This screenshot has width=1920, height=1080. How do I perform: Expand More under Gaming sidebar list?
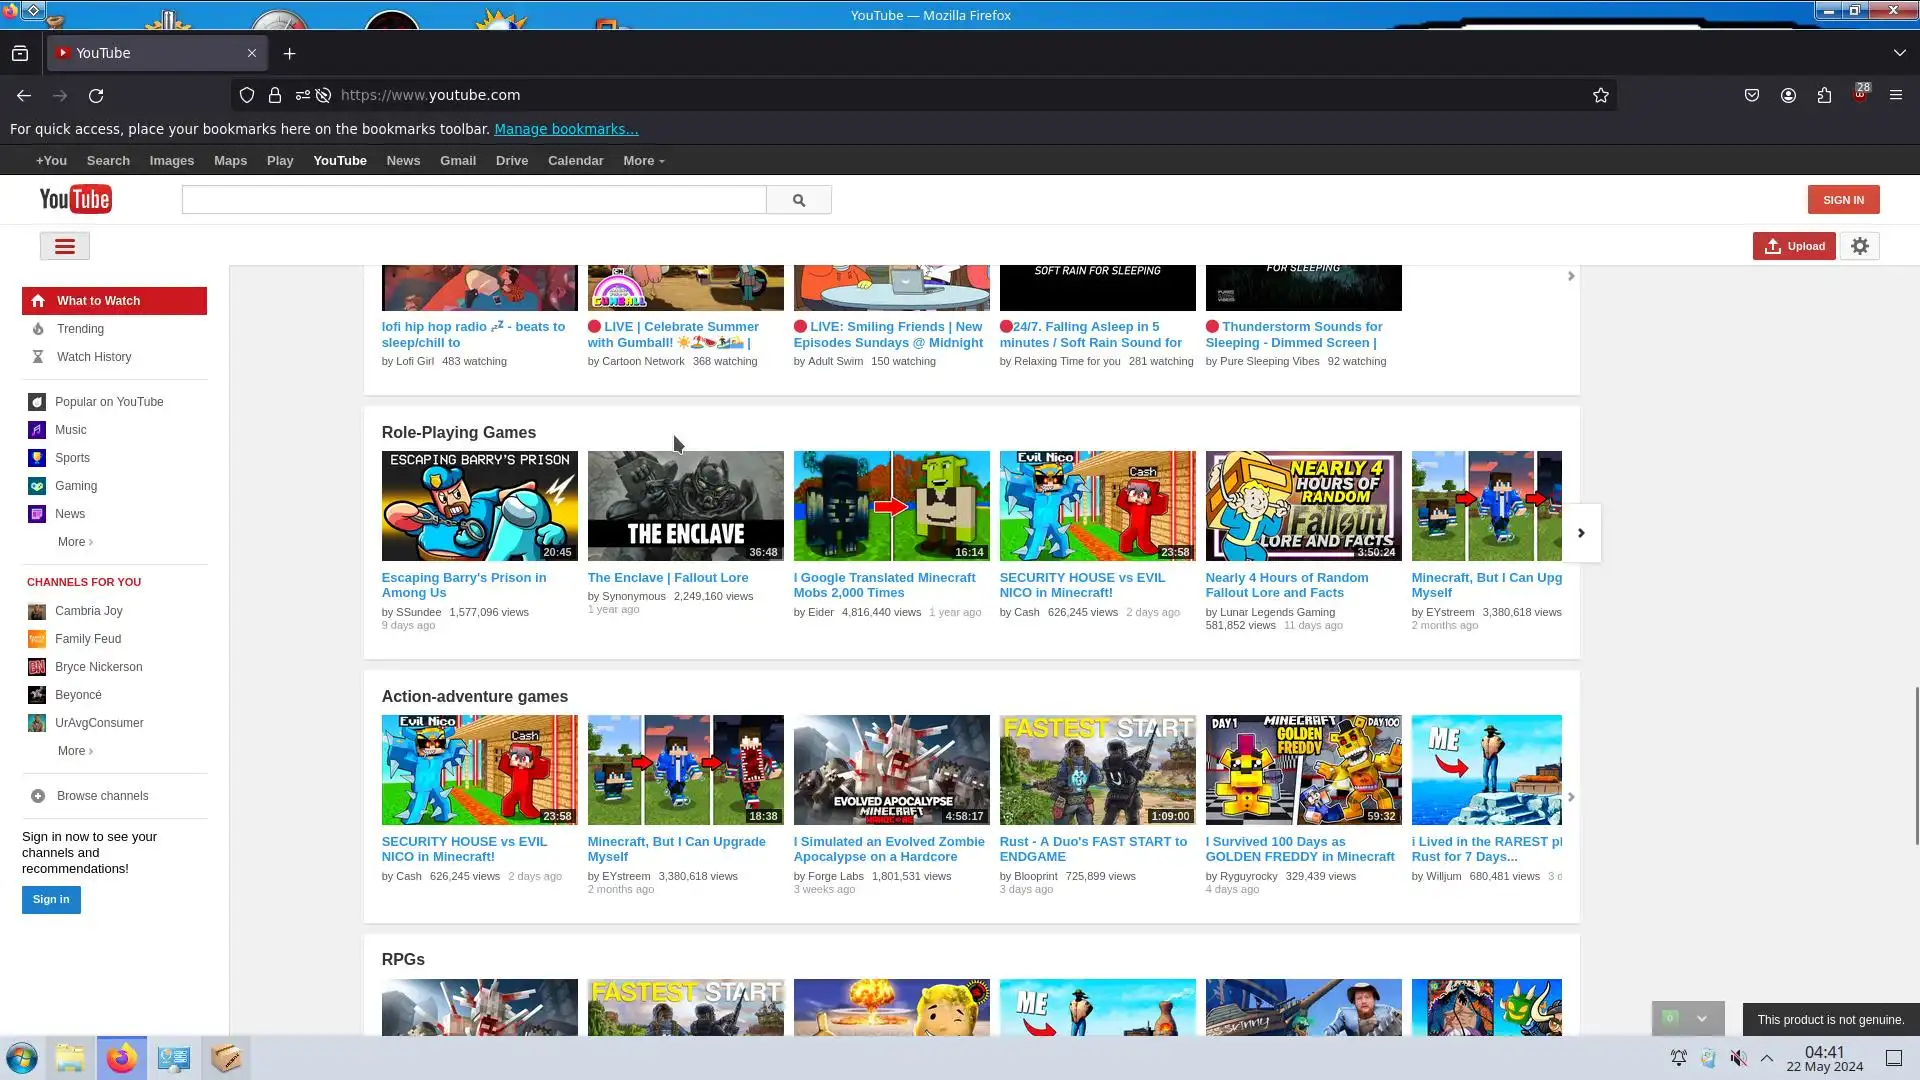(74, 542)
